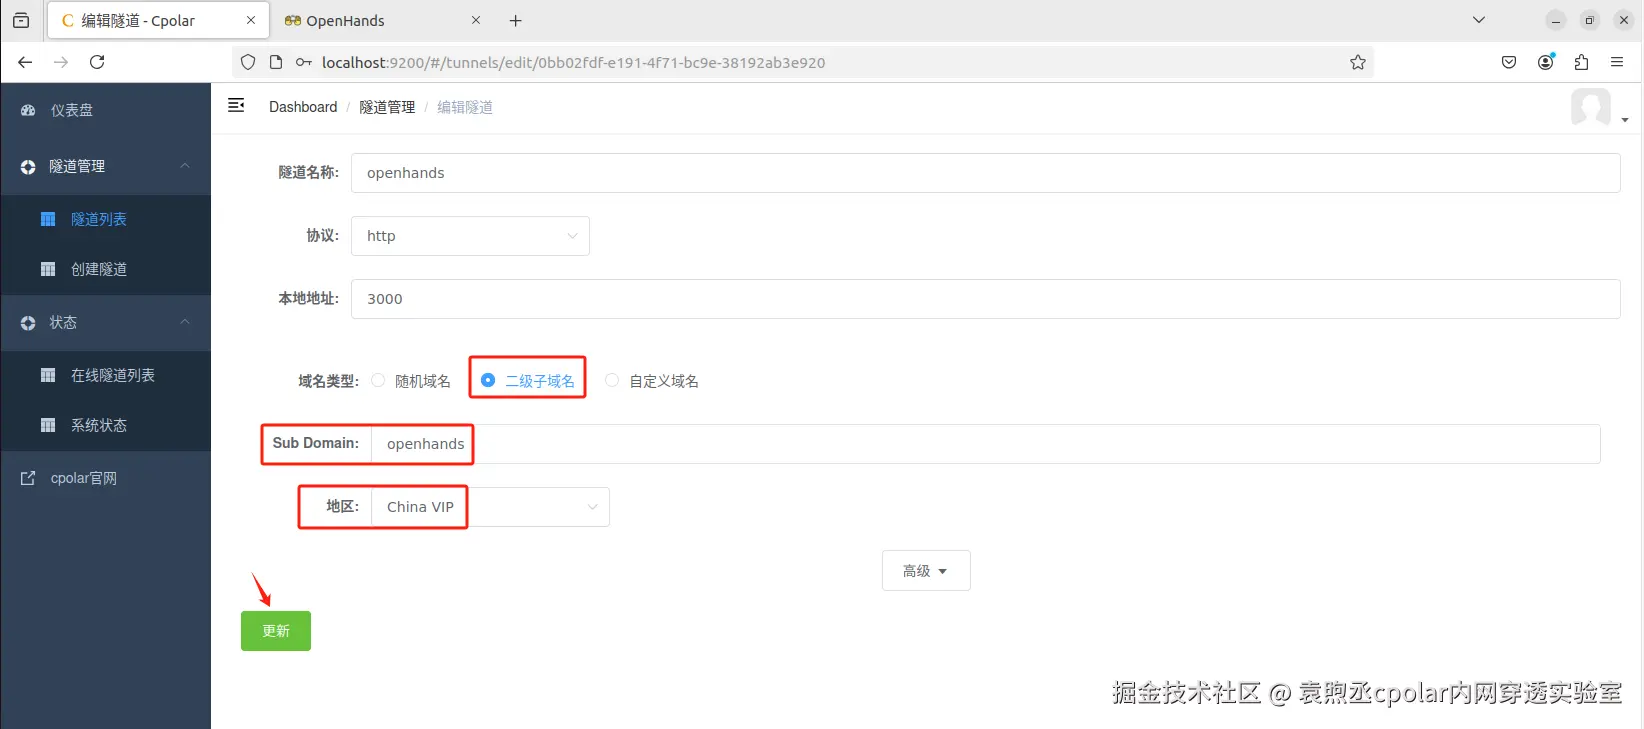The height and width of the screenshot is (729, 1644).
Task: Click the list all tabs chevron
Action: (x=1479, y=20)
